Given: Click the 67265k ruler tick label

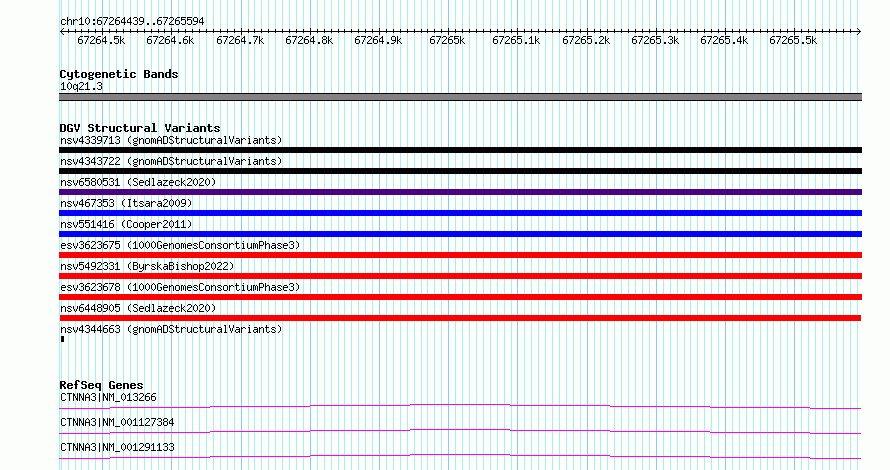Looking at the screenshot, I should (x=447, y=40).
